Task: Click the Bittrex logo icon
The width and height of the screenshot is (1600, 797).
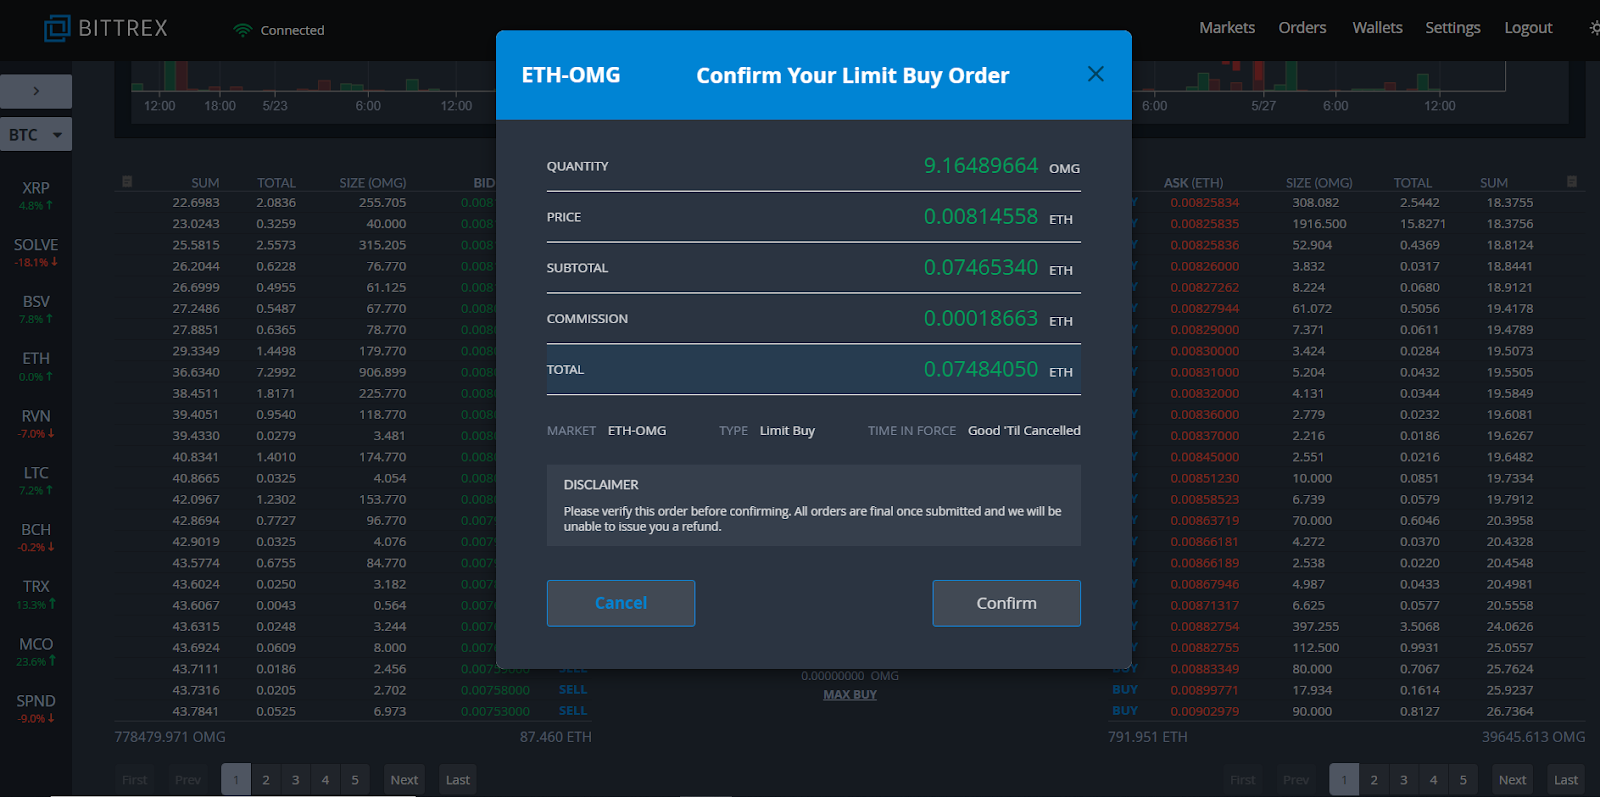Action: pyautogui.click(x=57, y=28)
